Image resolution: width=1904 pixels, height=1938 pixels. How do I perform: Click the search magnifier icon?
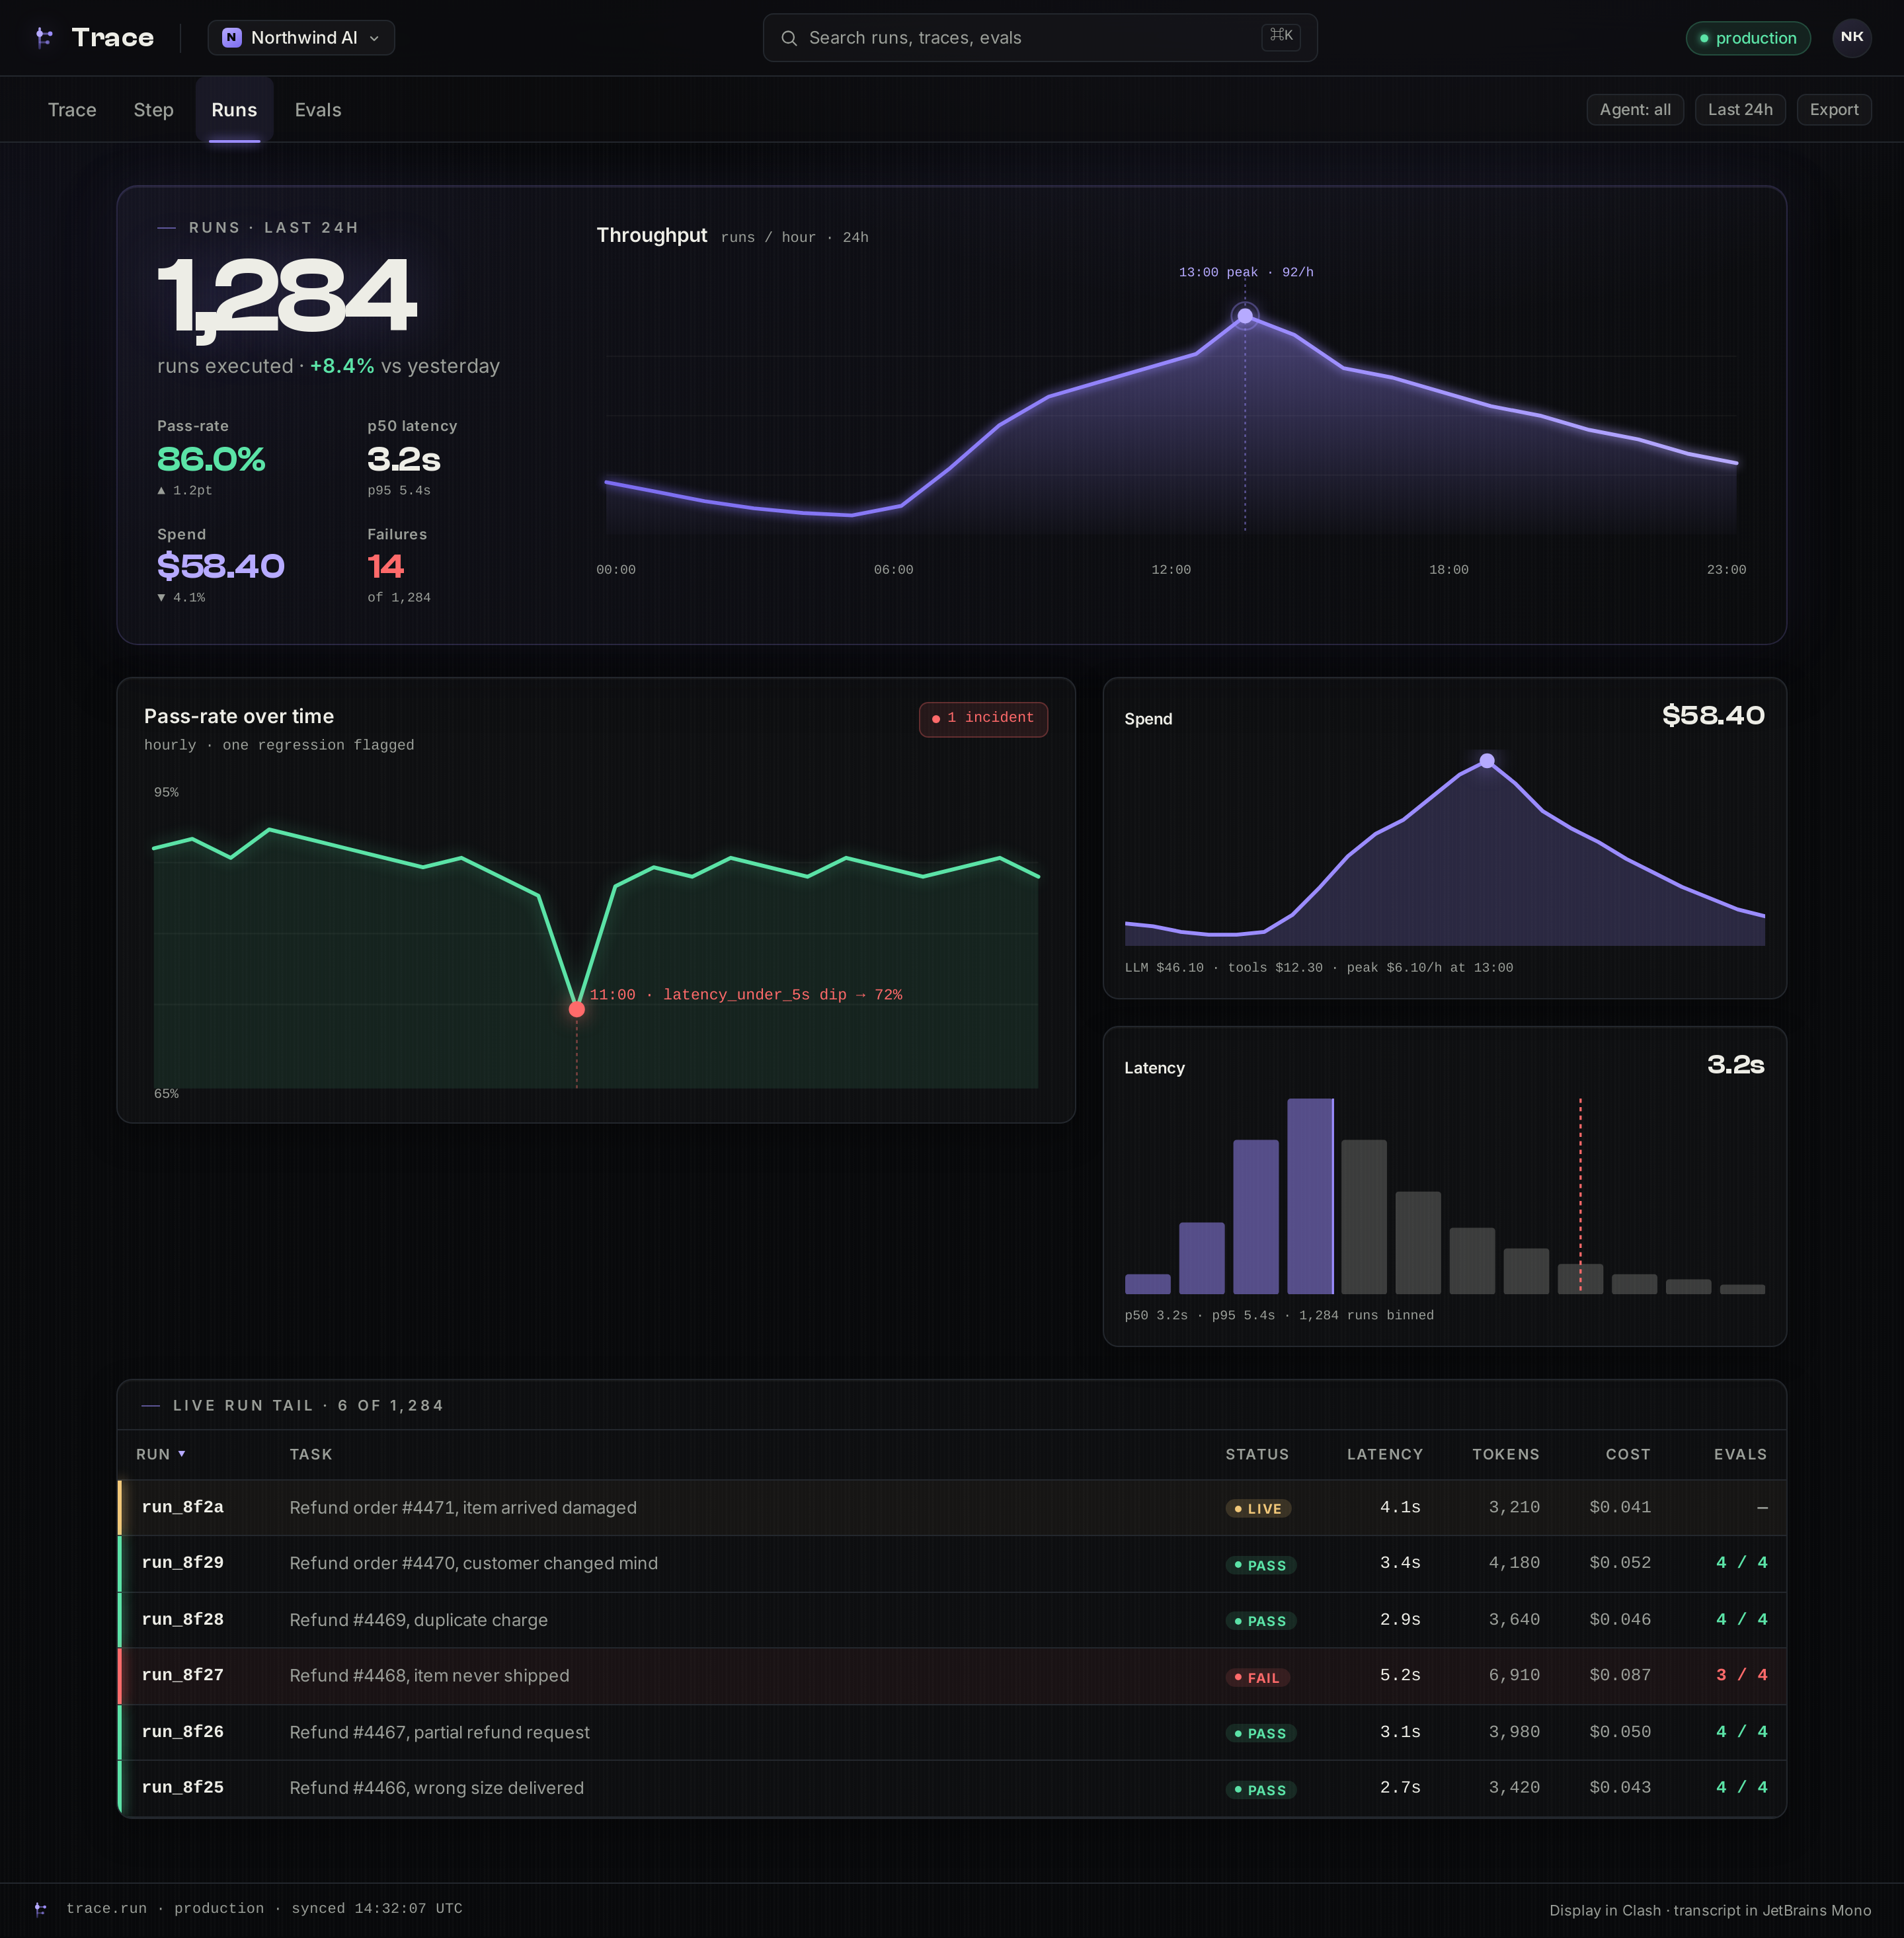pyautogui.click(x=789, y=38)
